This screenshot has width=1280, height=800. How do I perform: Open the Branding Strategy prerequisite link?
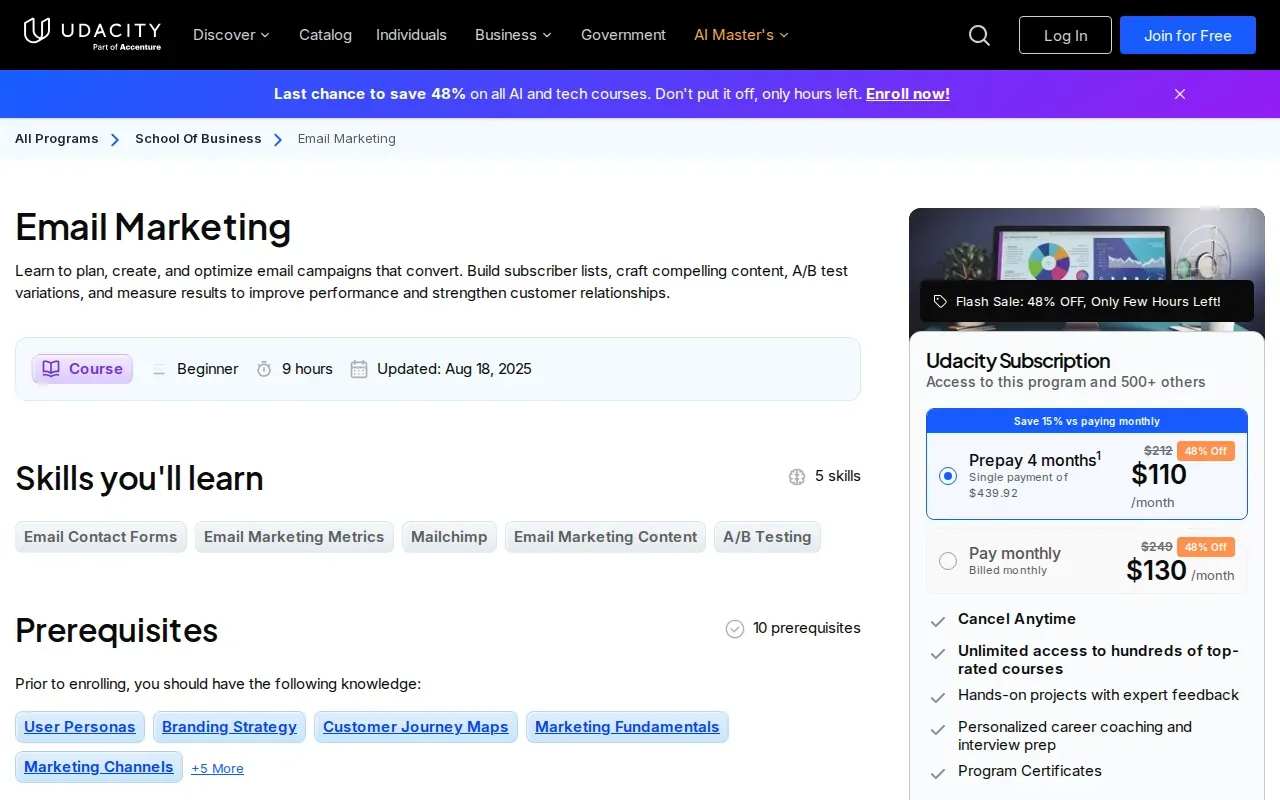coord(229,727)
